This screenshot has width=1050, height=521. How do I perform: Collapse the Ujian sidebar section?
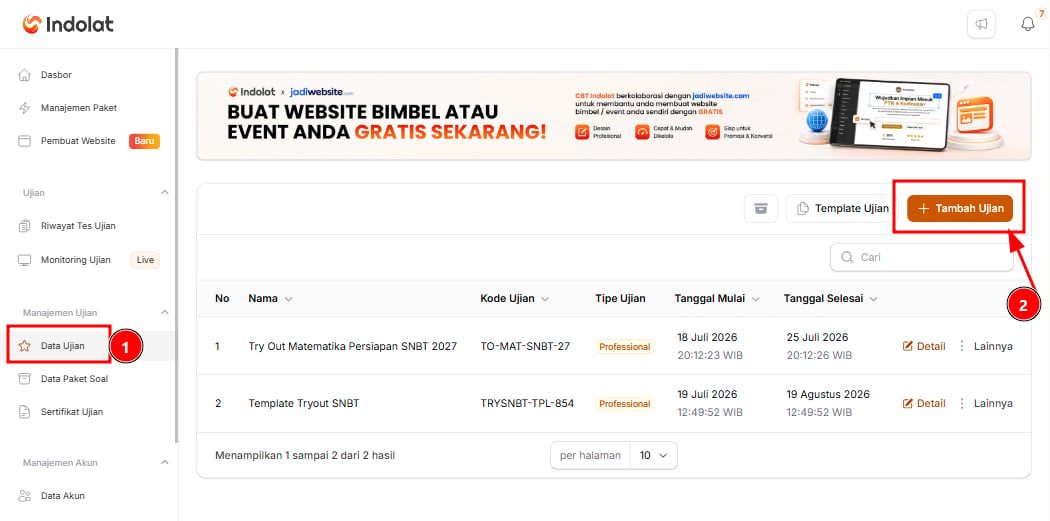165,193
